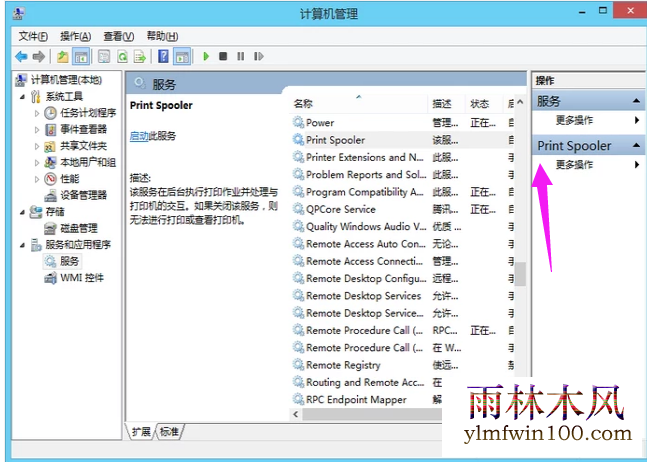Toggle the show/hide console tree icon
The width and height of the screenshot is (647, 462).
tap(81, 57)
